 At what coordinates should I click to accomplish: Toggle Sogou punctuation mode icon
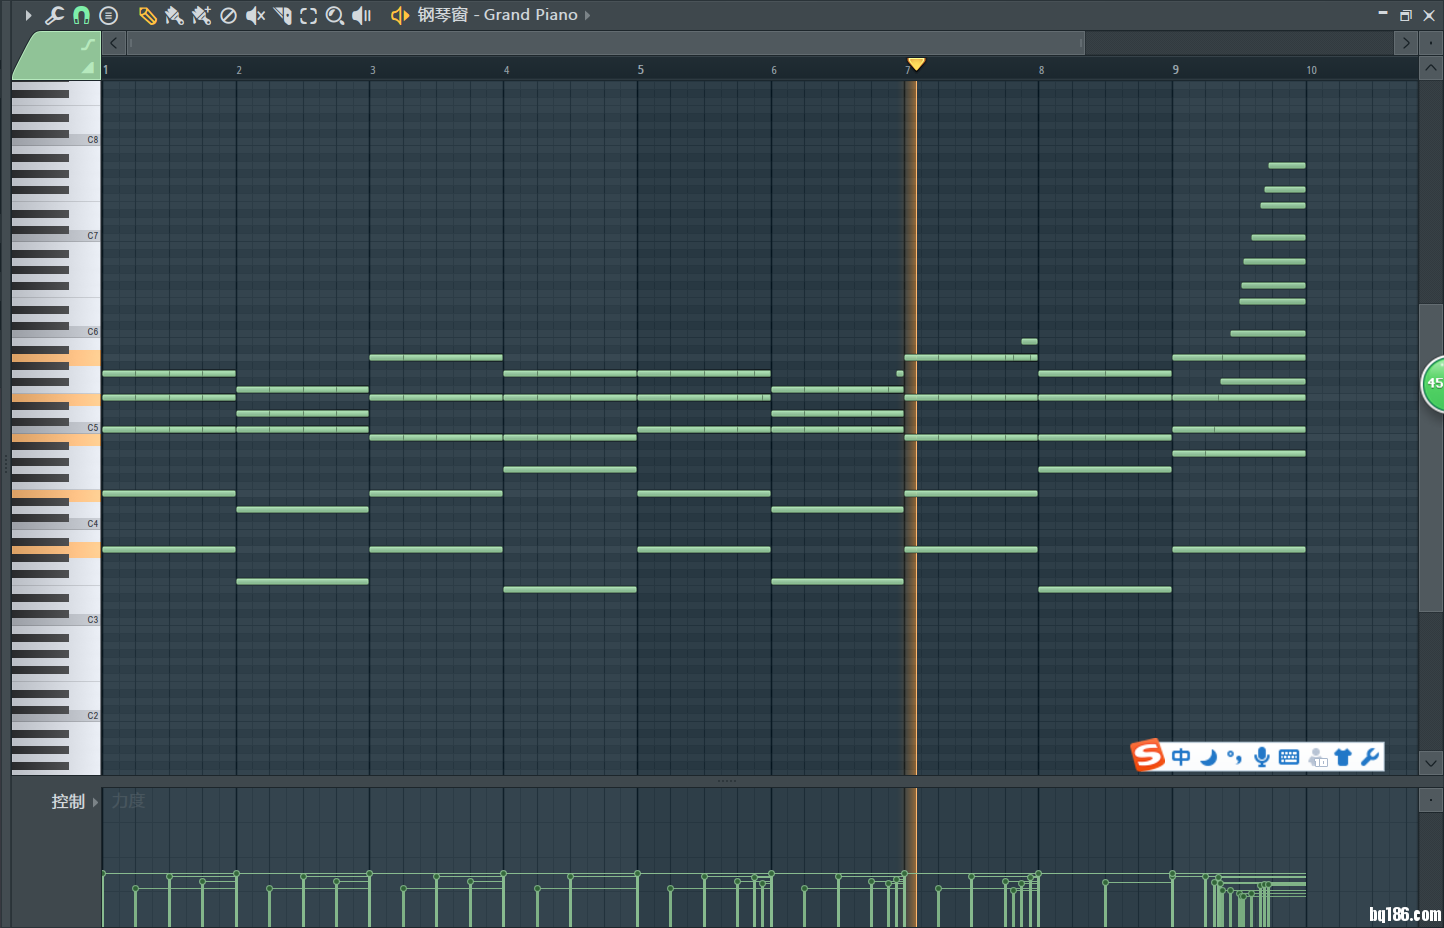1235,757
